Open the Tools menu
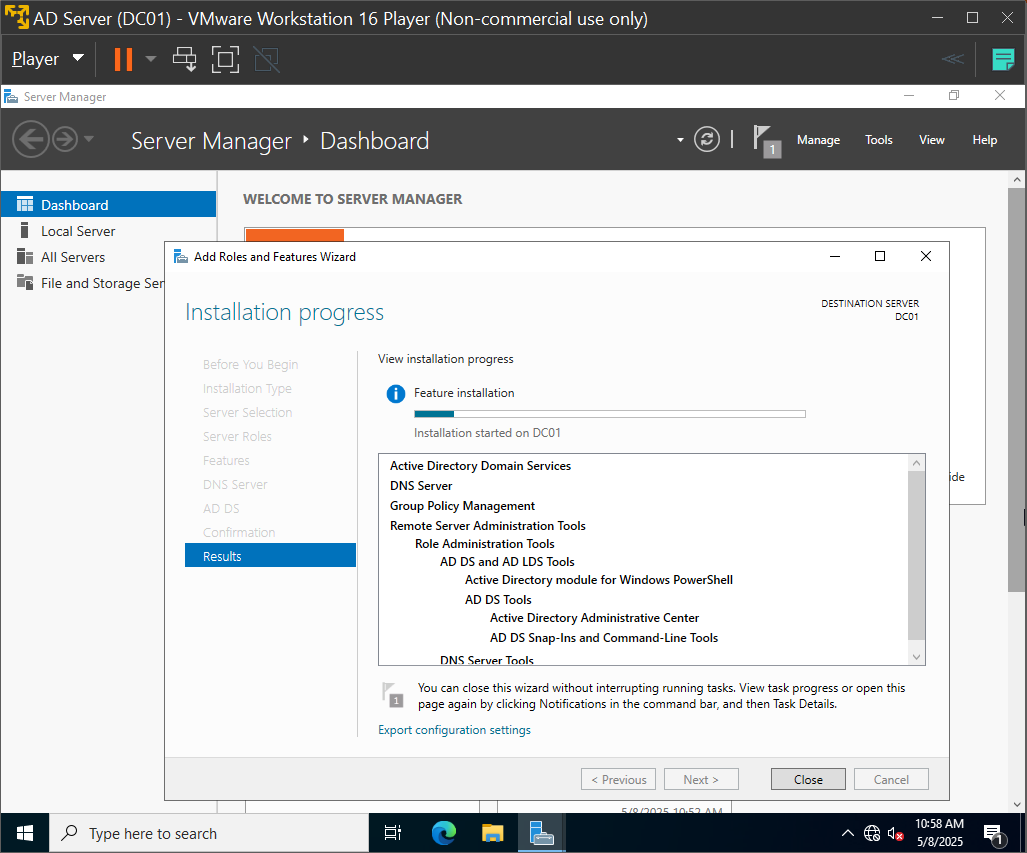 [878, 140]
